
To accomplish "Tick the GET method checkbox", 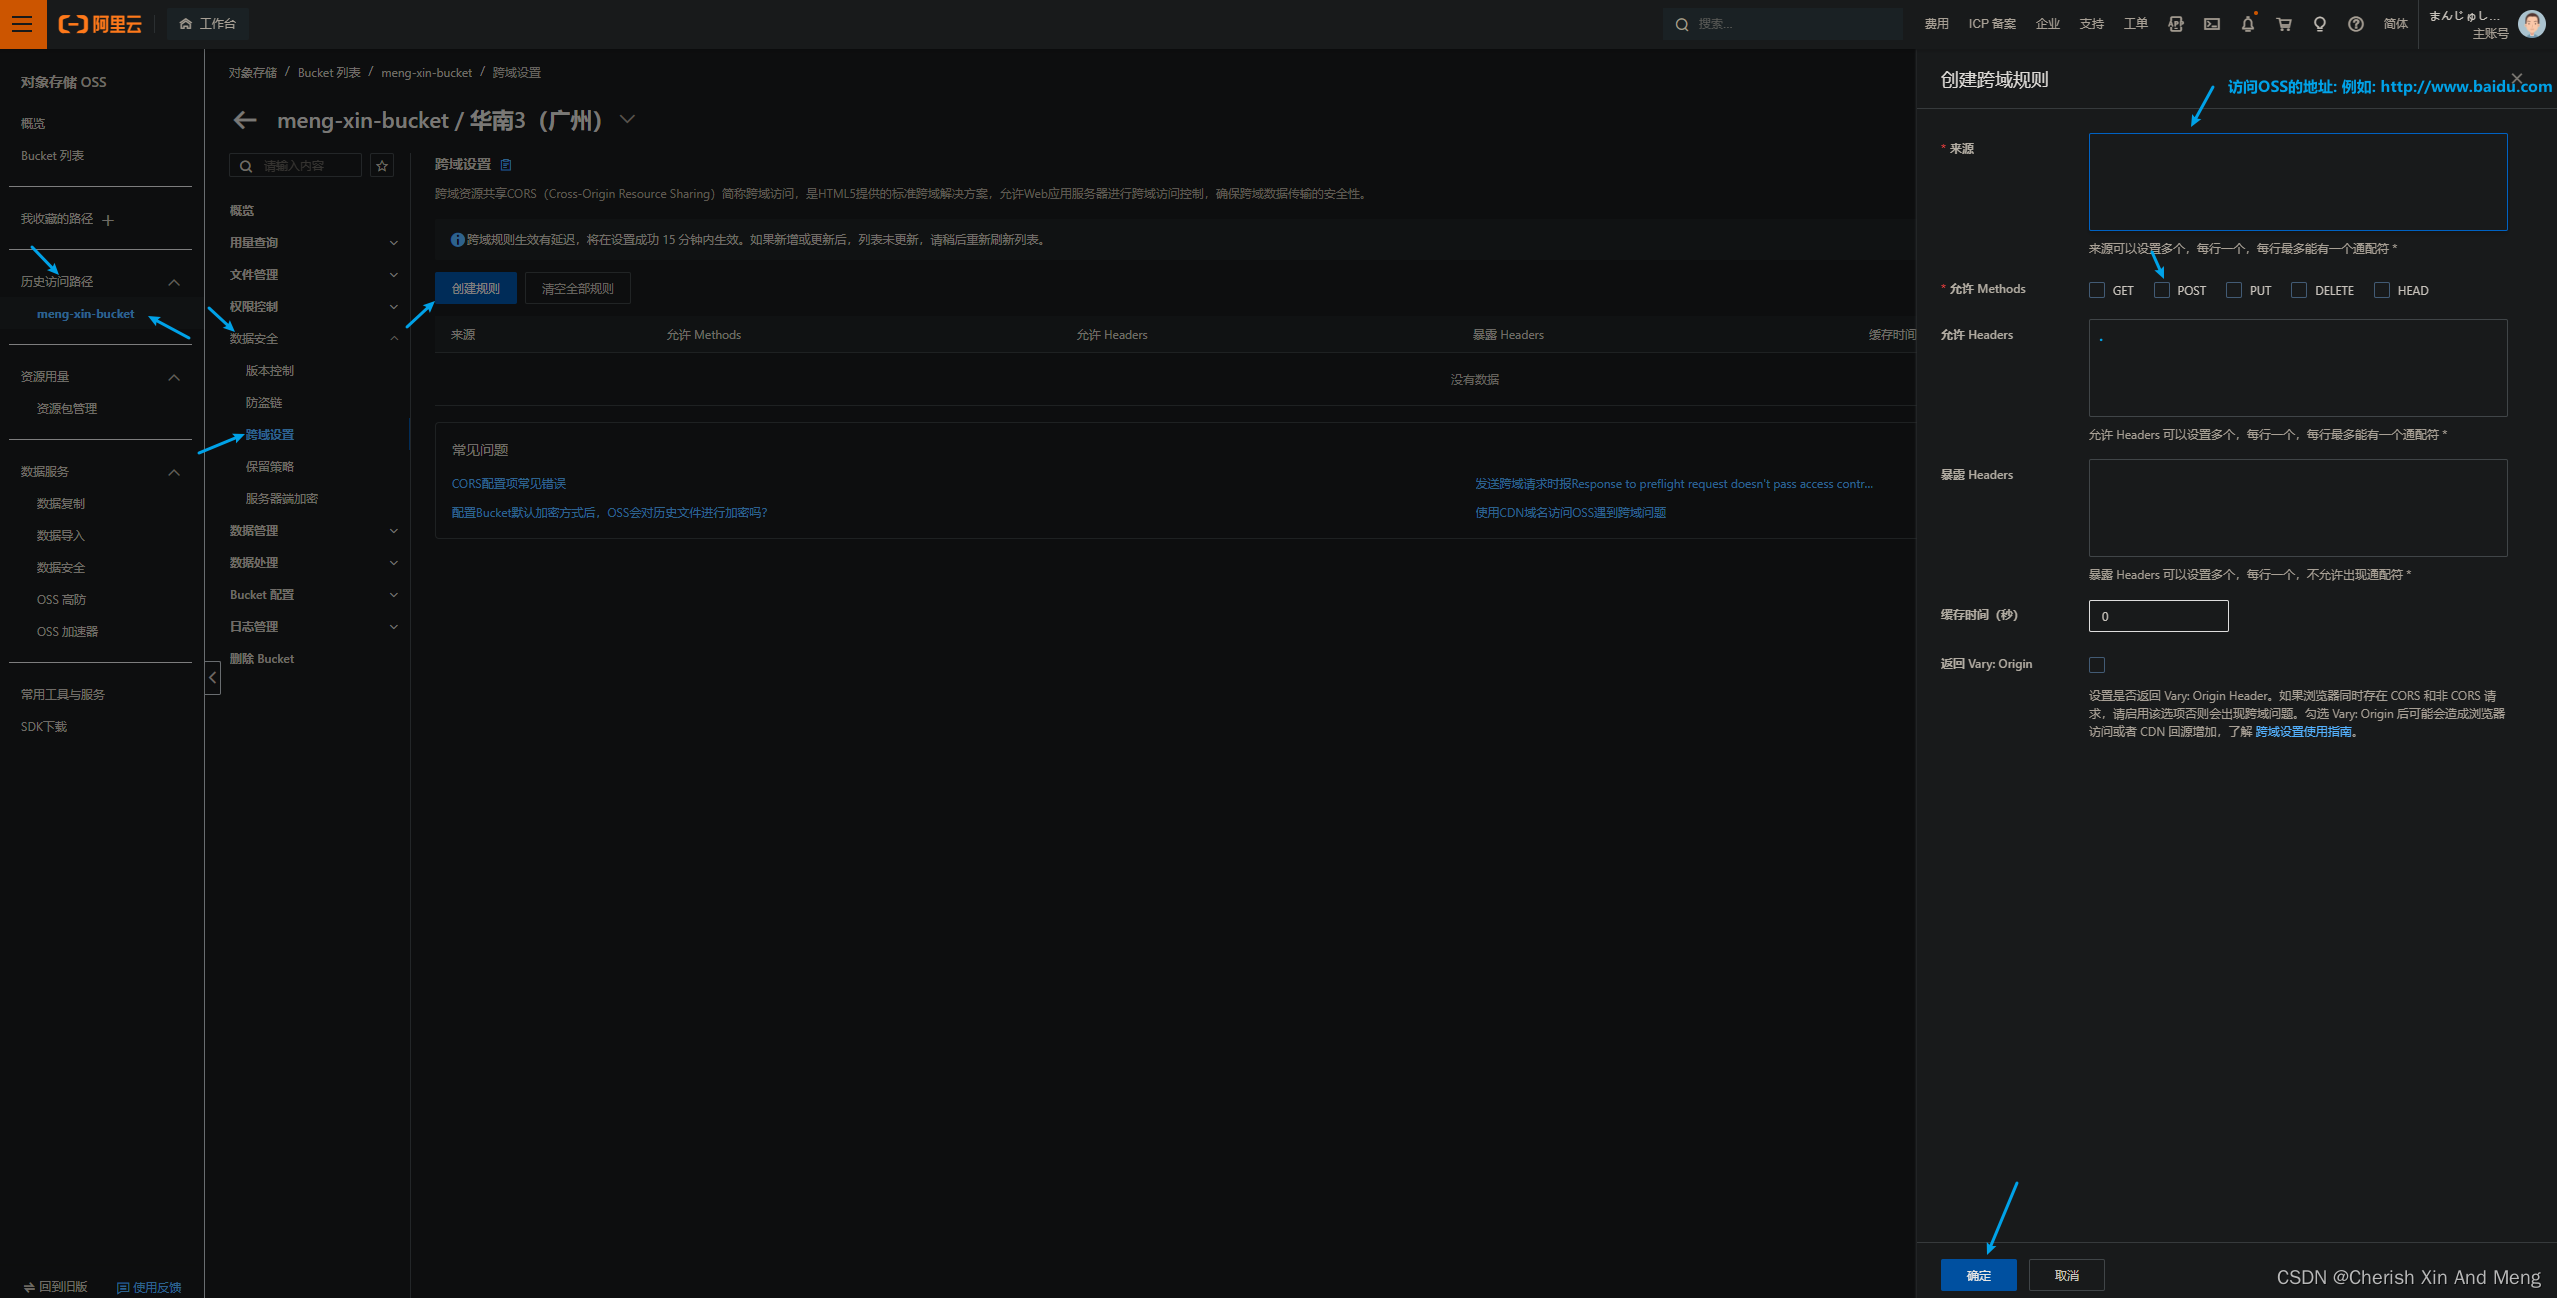I will [x=2096, y=290].
